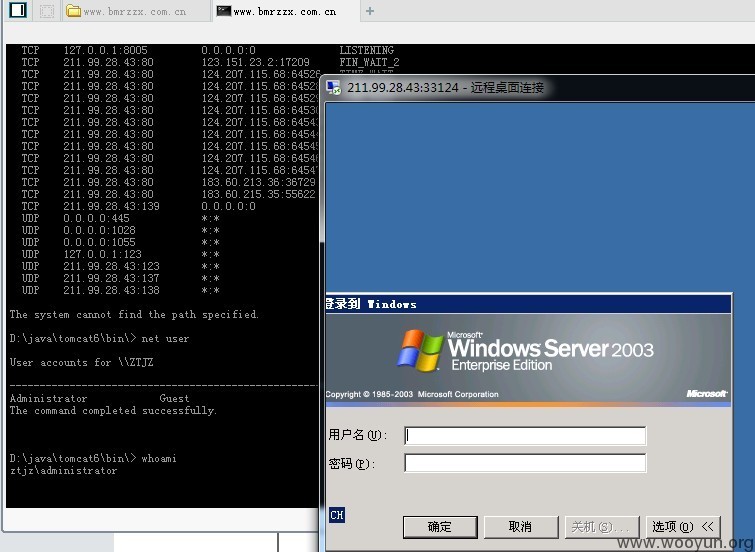755x552 pixels.
Task: Click the folder icon on the first tab
Action: click(73, 11)
